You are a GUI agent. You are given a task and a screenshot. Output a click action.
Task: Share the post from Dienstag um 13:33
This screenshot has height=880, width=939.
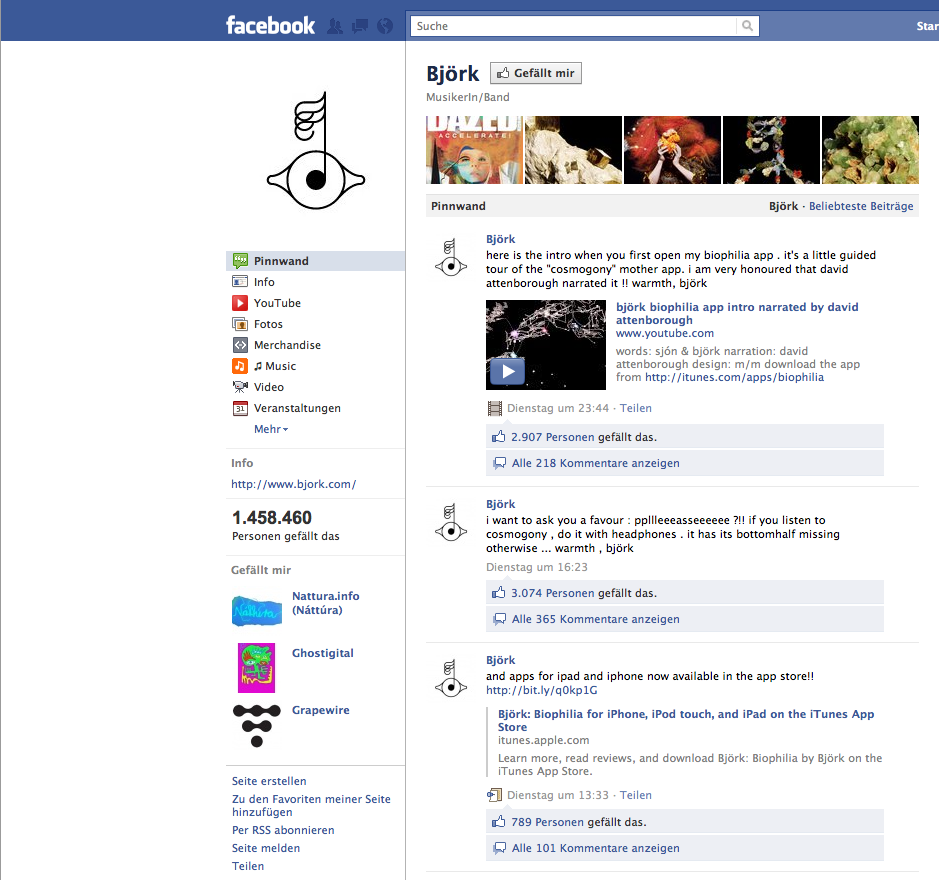(635, 795)
